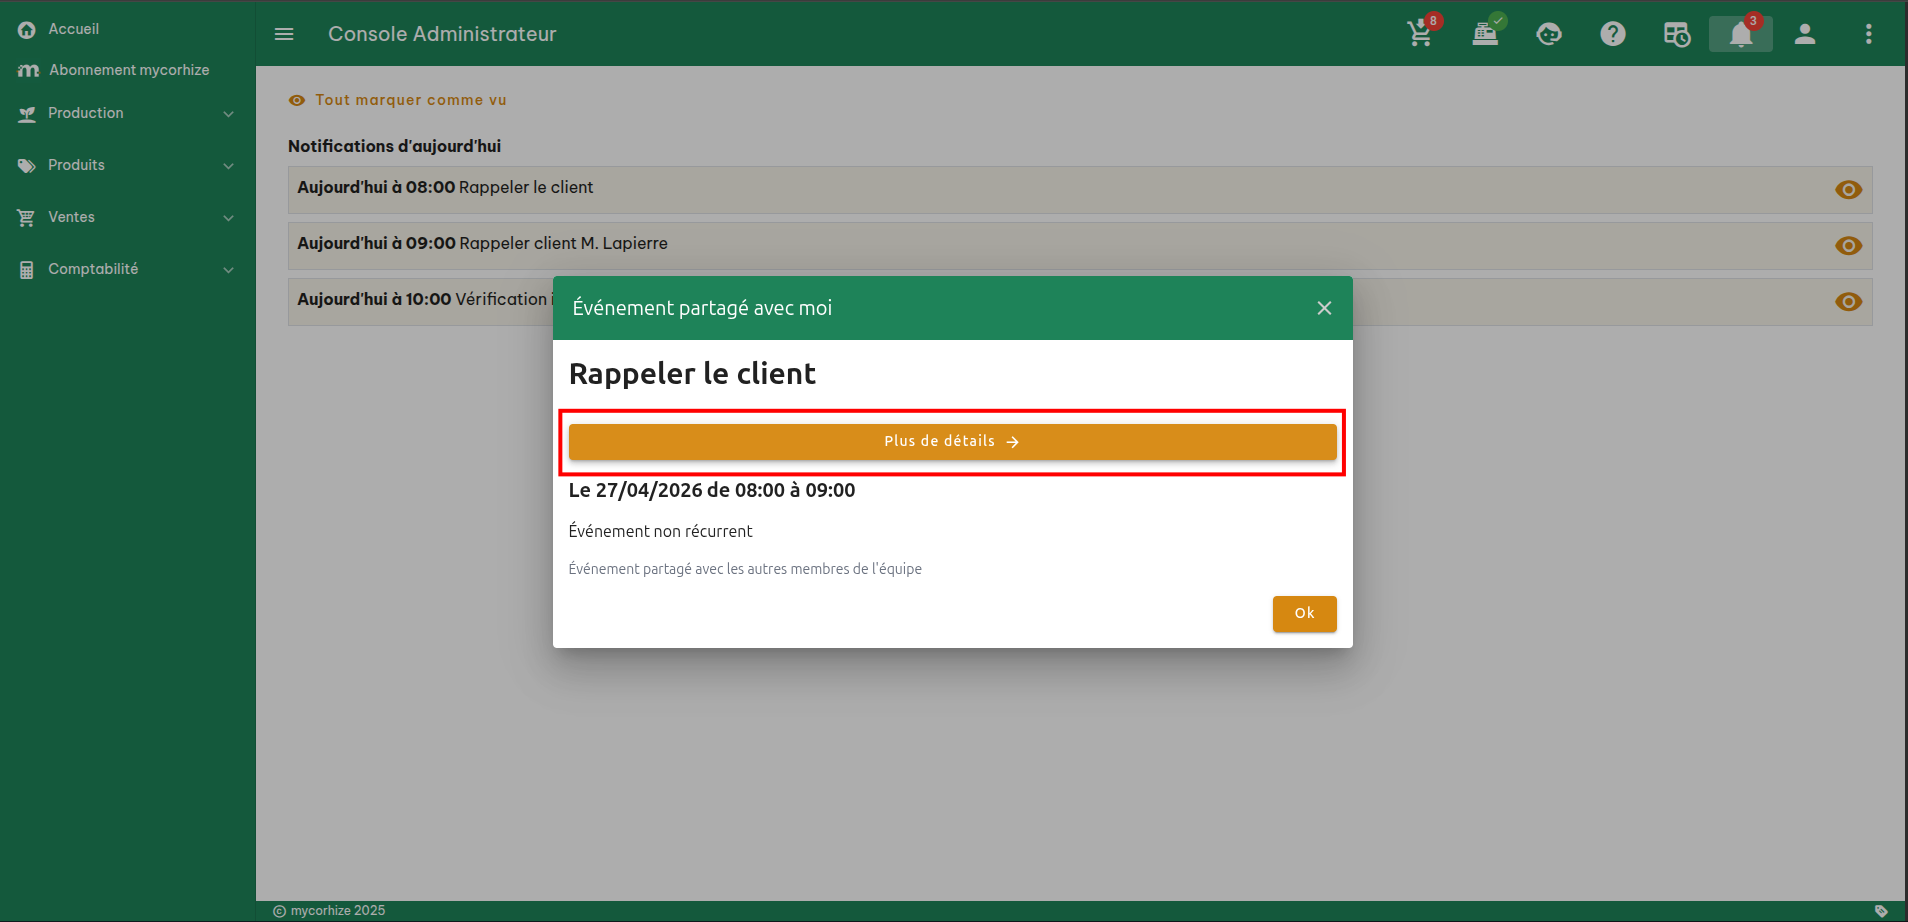1908x922 pixels.
Task: Open the user account profile icon
Action: (x=1805, y=34)
